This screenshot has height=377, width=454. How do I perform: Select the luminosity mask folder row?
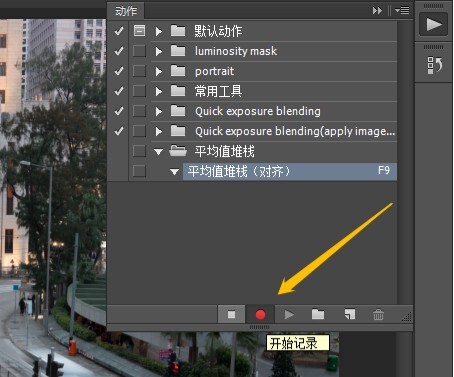[x=274, y=51]
